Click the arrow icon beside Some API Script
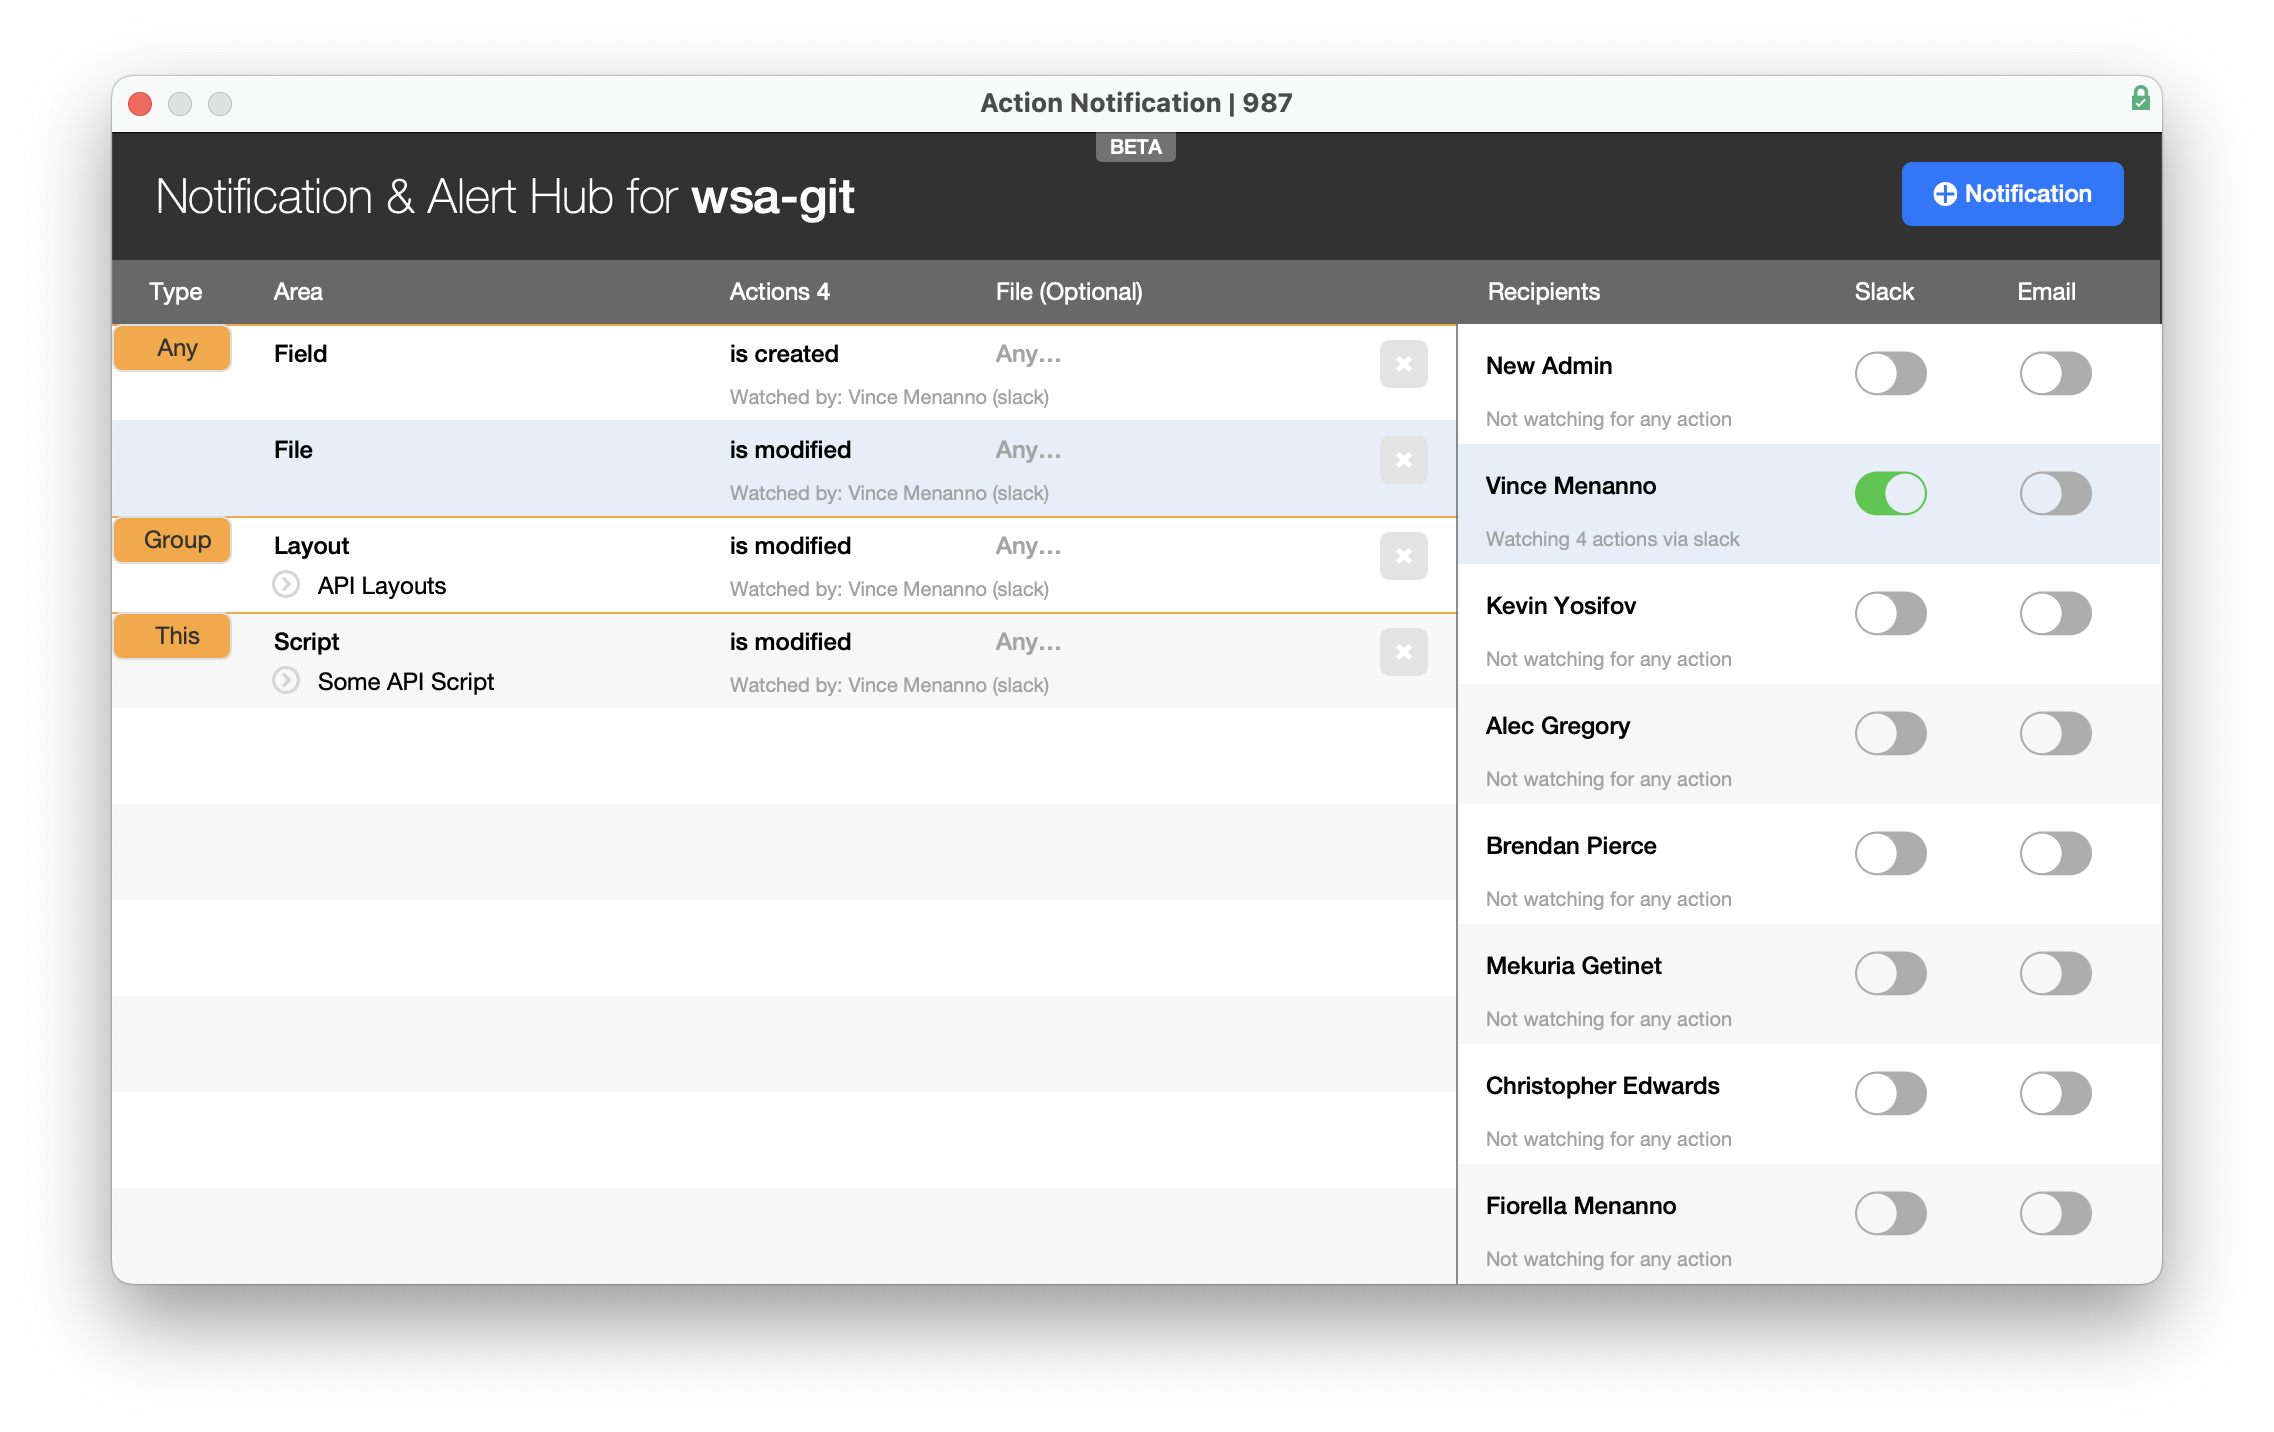The width and height of the screenshot is (2274, 1432). (286, 681)
